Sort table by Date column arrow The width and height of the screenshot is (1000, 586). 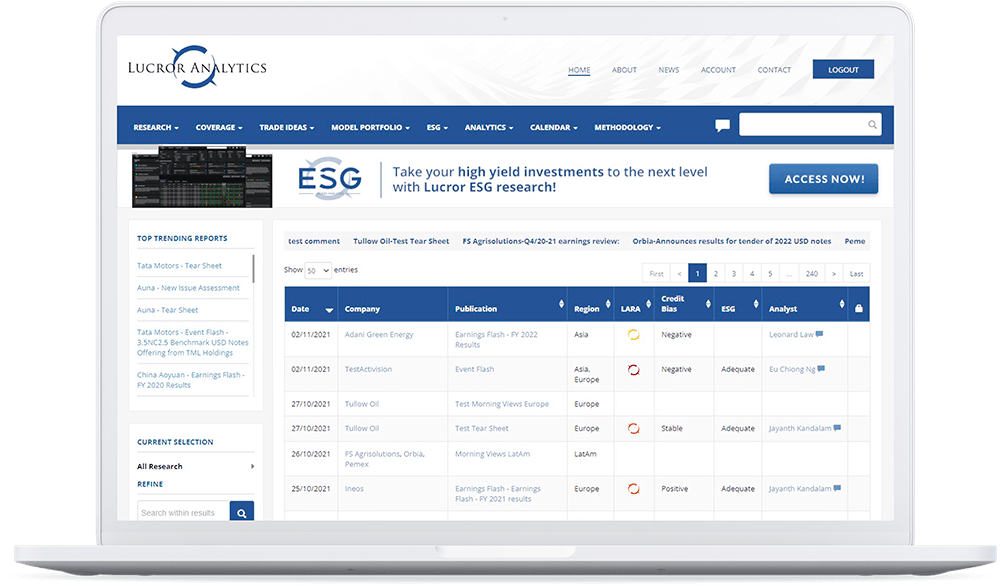[x=329, y=310]
